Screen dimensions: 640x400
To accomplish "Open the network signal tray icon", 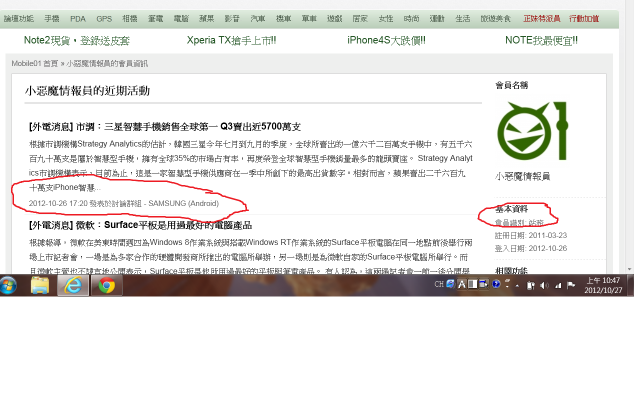I will coord(558,285).
